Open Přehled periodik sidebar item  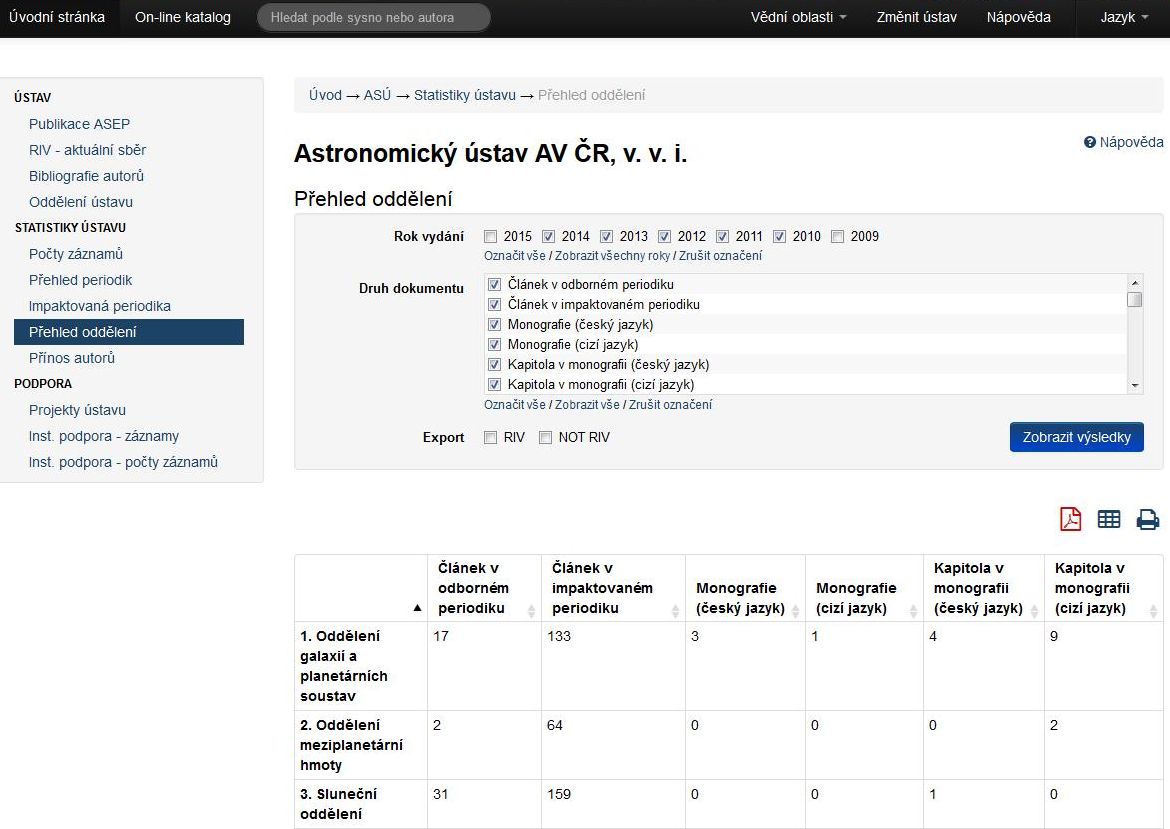pos(80,281)
